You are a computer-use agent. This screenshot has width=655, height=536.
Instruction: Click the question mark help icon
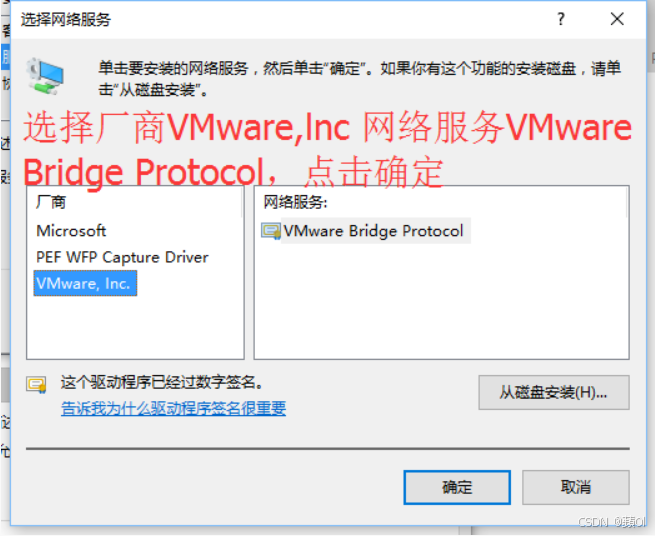coord(561,19)
